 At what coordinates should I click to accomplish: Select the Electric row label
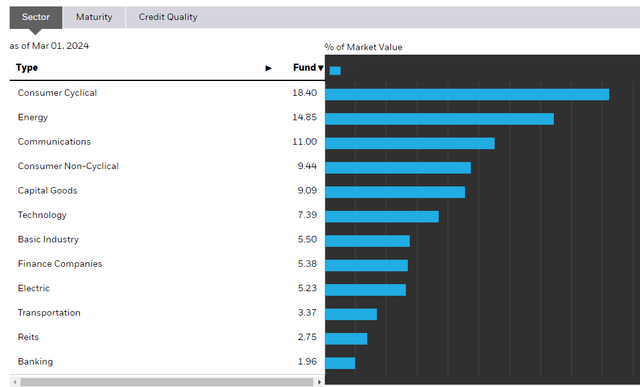(33, 288)
